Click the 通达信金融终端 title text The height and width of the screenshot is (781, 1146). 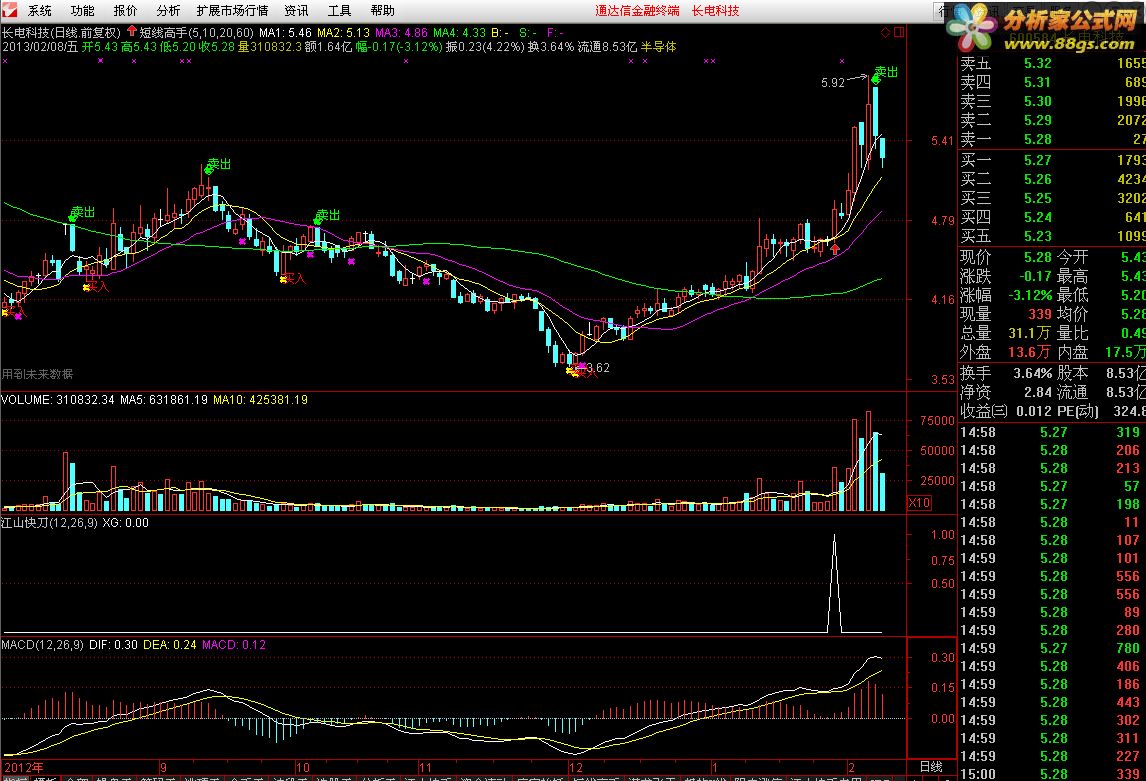637,11
